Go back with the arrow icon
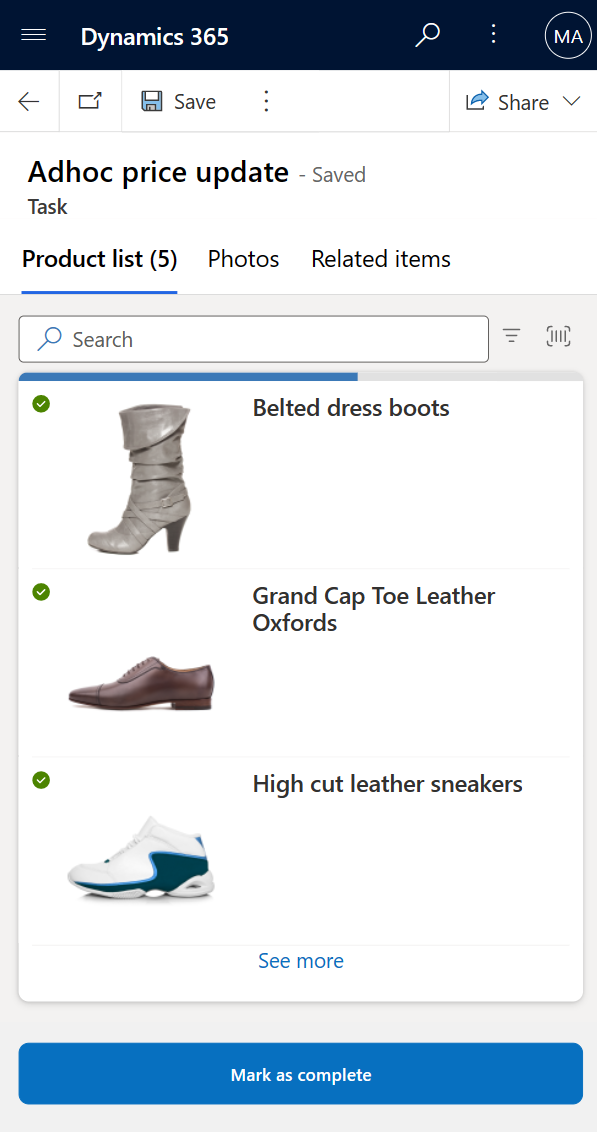The height and width of the screenshot is (1132, 597). click(29, 102)
